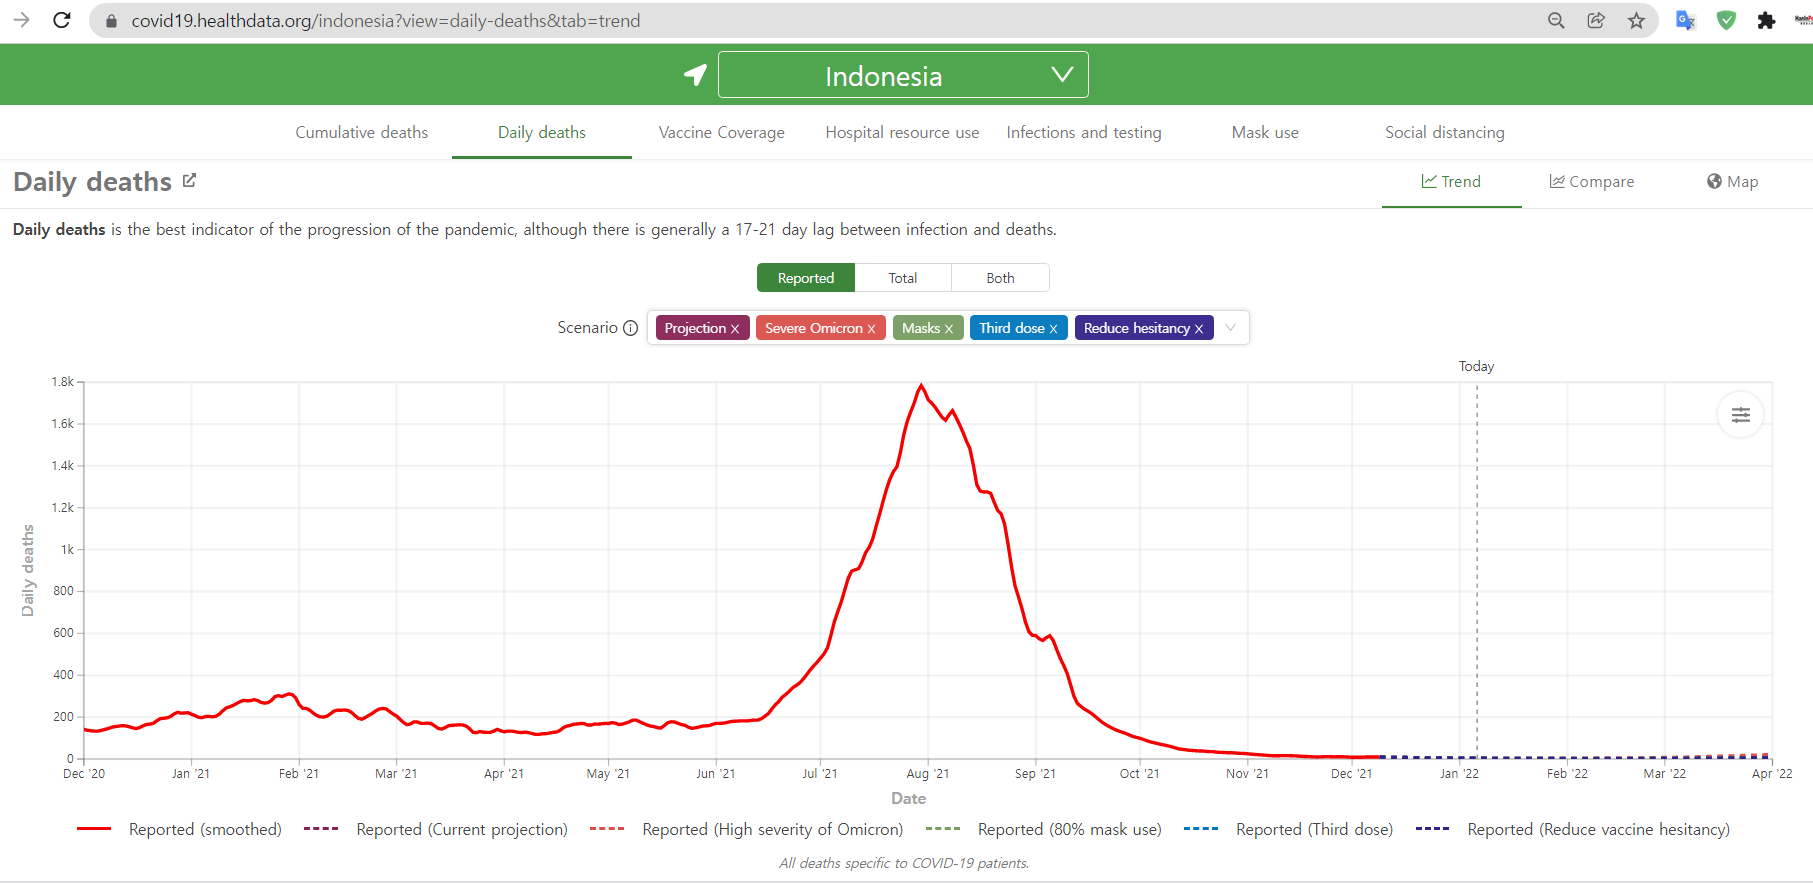
Task: Click the scenario info icon
Action: coord(630,328)
